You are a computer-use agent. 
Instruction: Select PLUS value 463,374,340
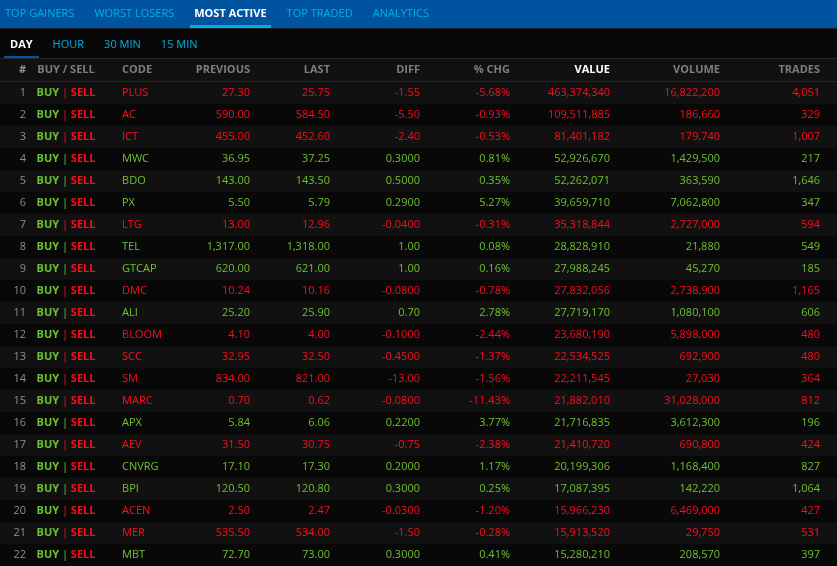(x=579, y=92)
